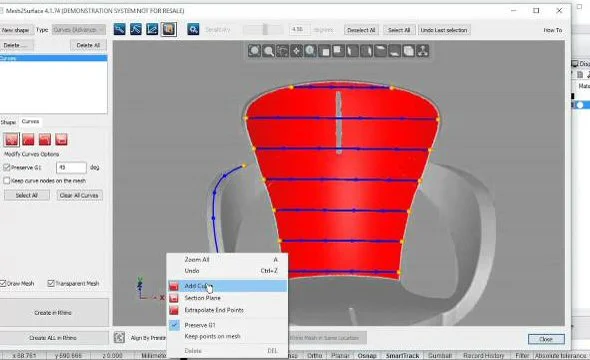This screenshot has width=590, height=360.
Task: Click the pan arrows icon in viewport toolbar
Action: (x=297, y=51)
